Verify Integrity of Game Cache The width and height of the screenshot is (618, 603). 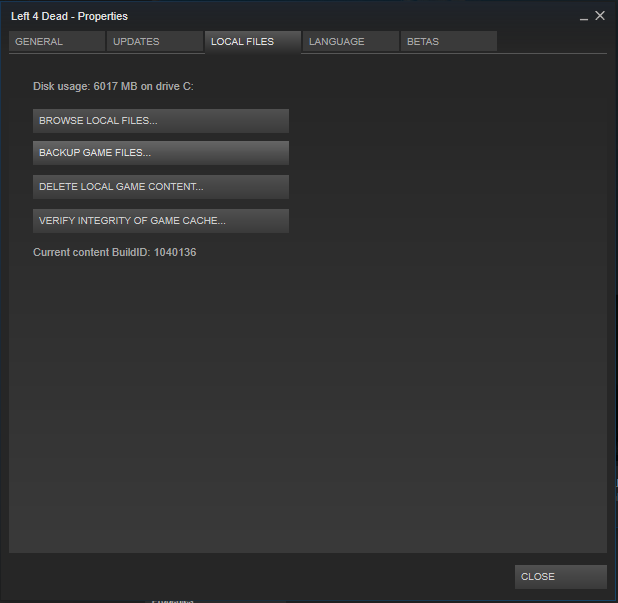pyautogui.click(x=161, y=221)
